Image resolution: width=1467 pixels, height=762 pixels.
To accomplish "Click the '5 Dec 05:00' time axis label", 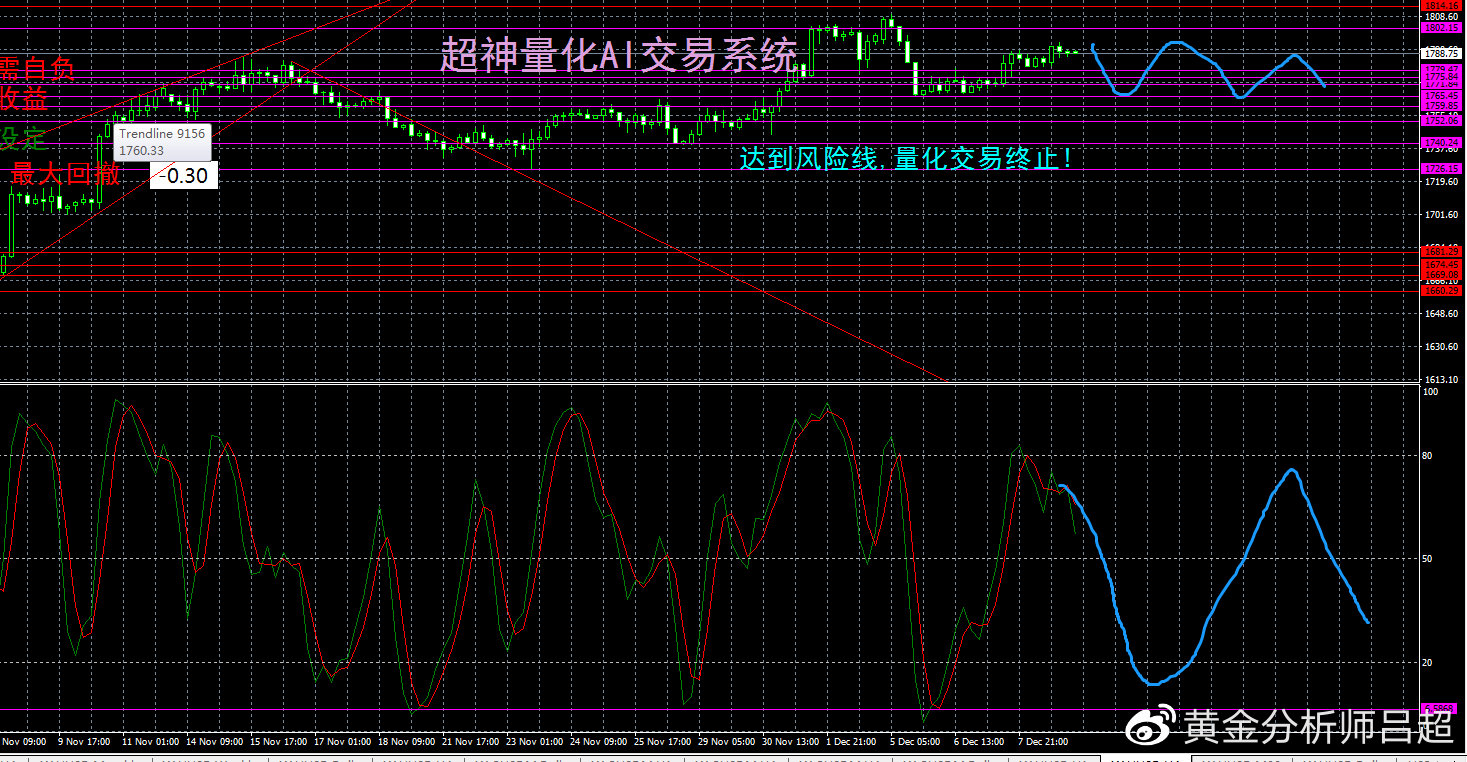I will (x=915, y=742).
